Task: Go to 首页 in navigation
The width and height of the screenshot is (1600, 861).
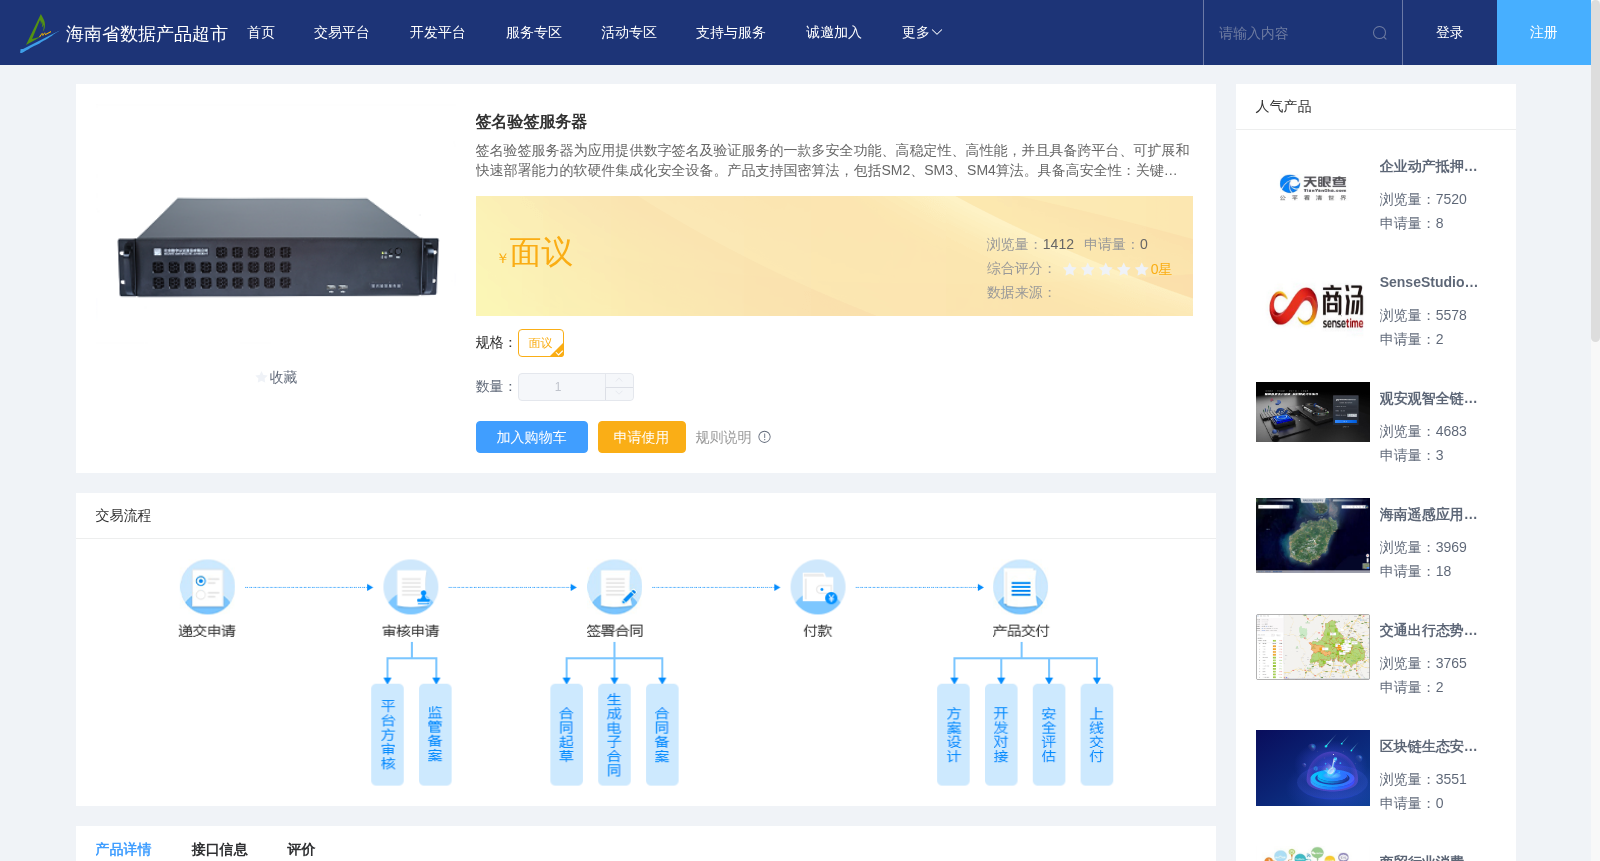Action: (261, 33)
